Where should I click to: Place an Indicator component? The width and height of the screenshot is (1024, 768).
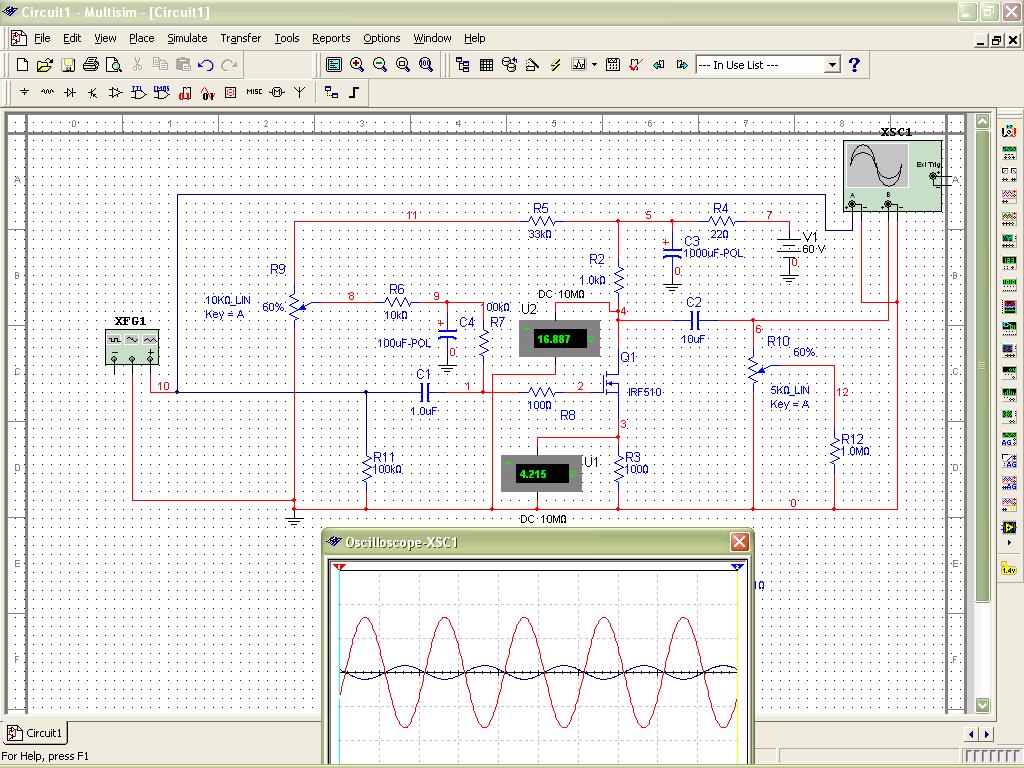pyautogui.click(x=231, y=93)
